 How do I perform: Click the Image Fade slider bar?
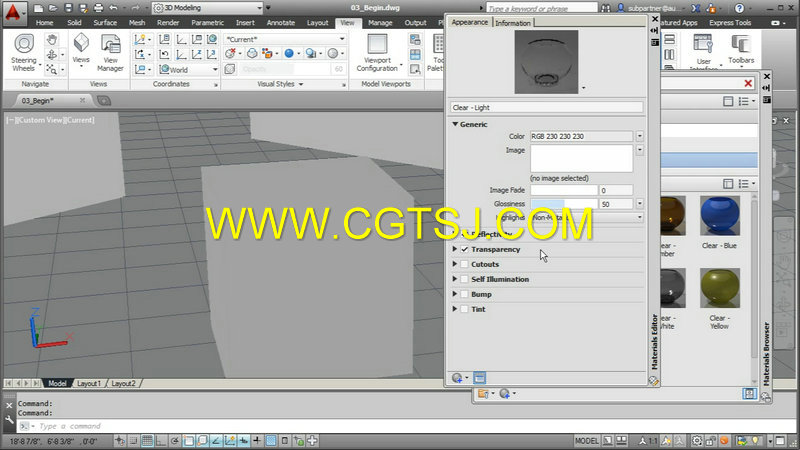pyautogui.click(x=564, y=190)
